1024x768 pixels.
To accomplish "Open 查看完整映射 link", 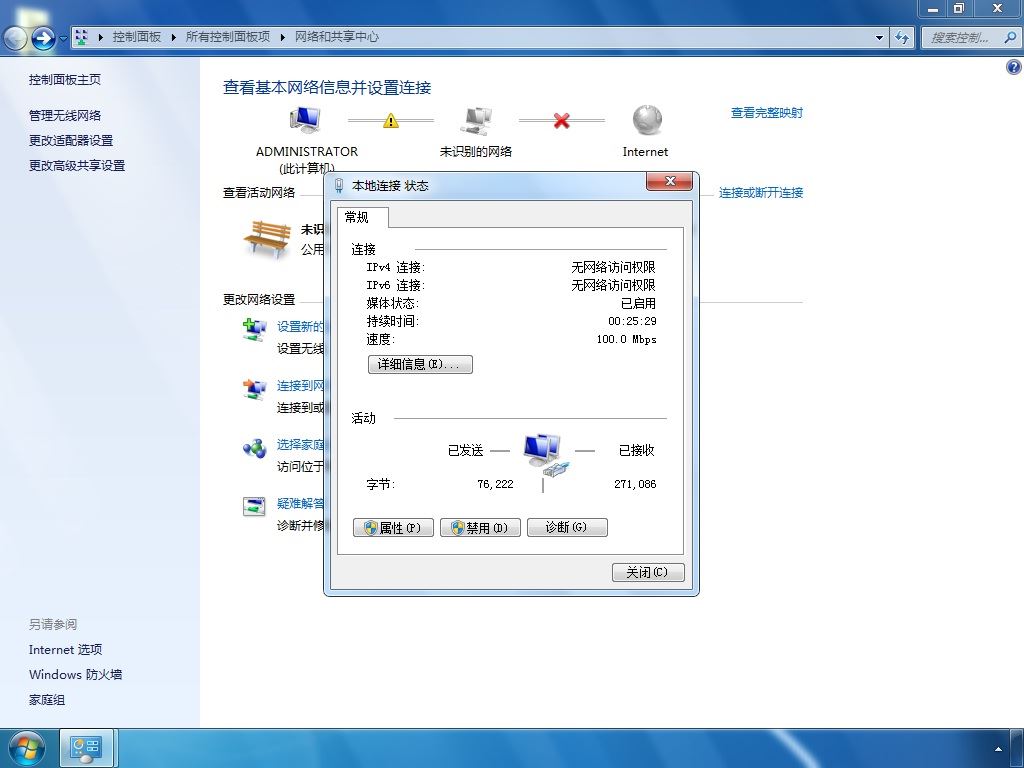I will pos(767,113).
